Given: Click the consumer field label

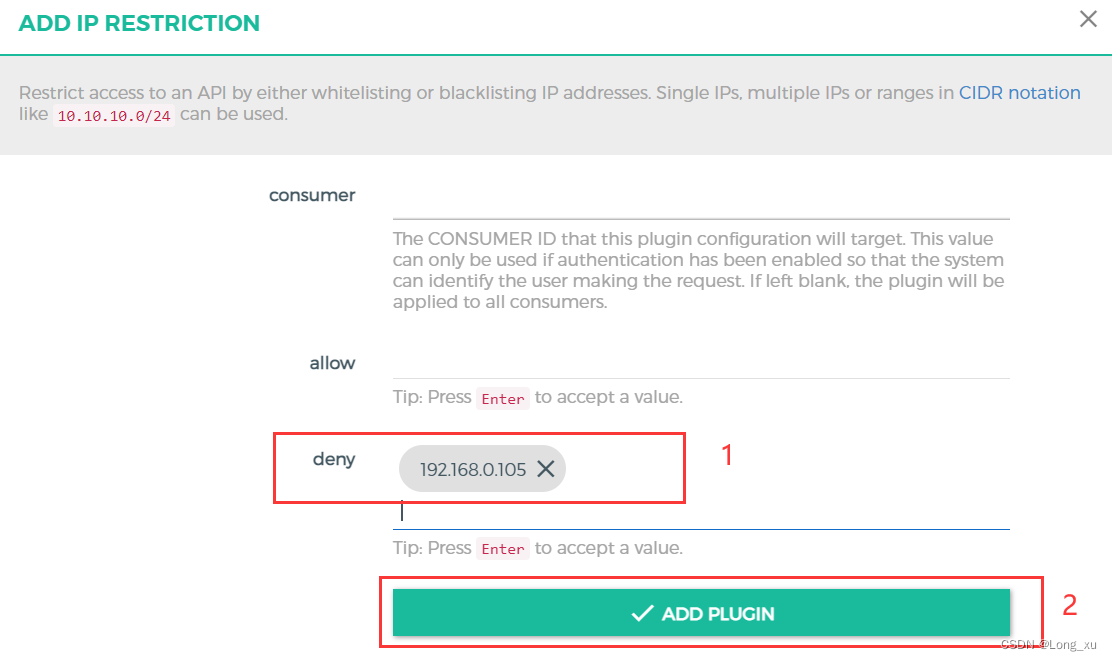Looking at the screenshot, I should click(312, 195).
